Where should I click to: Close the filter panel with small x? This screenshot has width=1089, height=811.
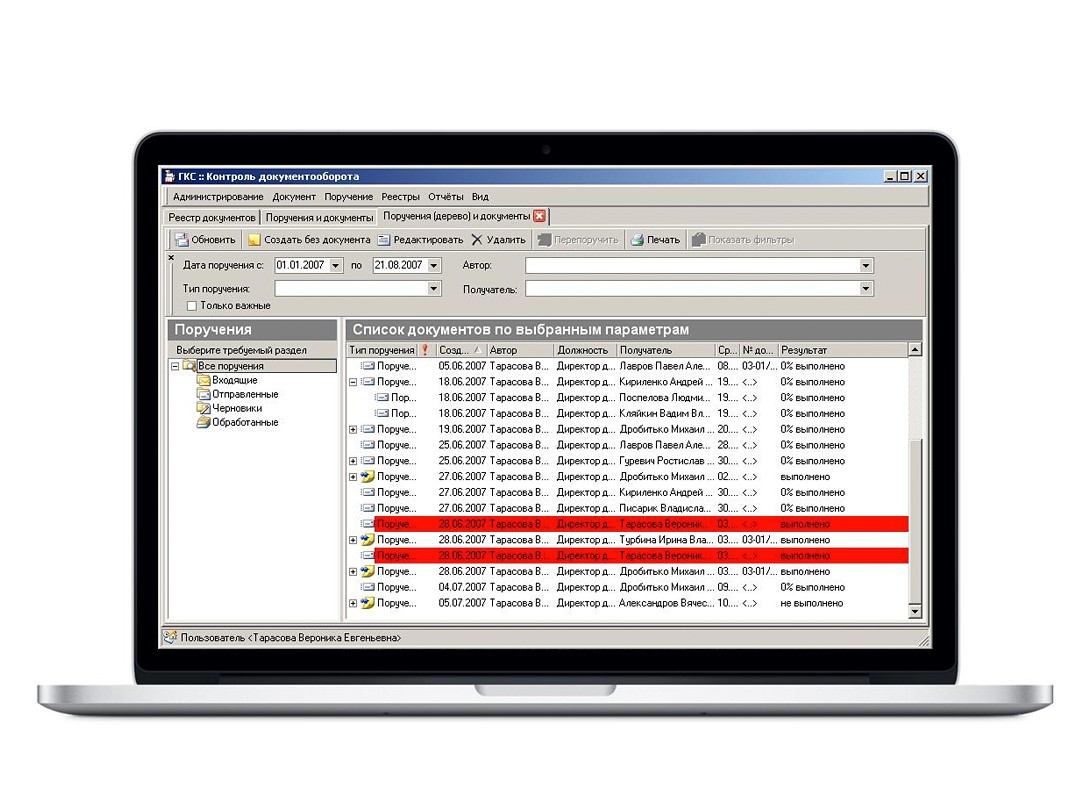(172, 258)
